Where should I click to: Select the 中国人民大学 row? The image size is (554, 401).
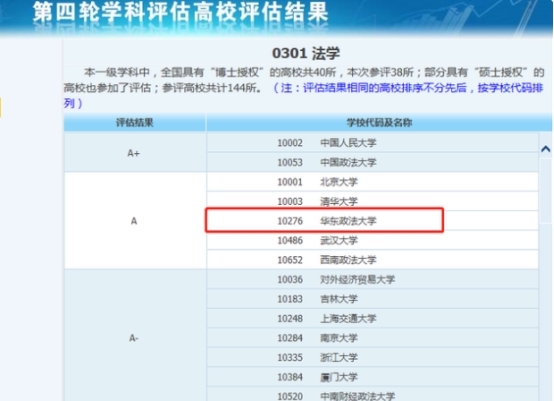(372, 143)
